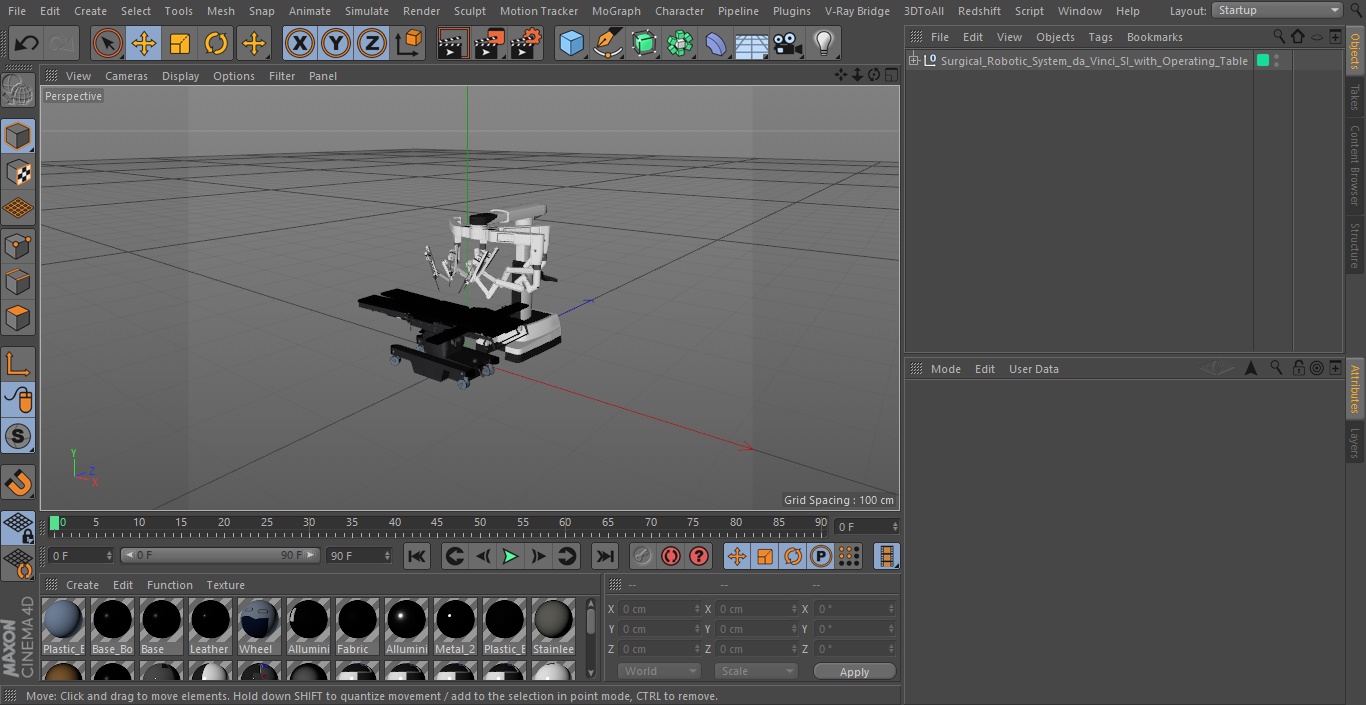Viewport: 1366px width, 705px height.
Task: Open the Render menu
Action: point(421,11)
